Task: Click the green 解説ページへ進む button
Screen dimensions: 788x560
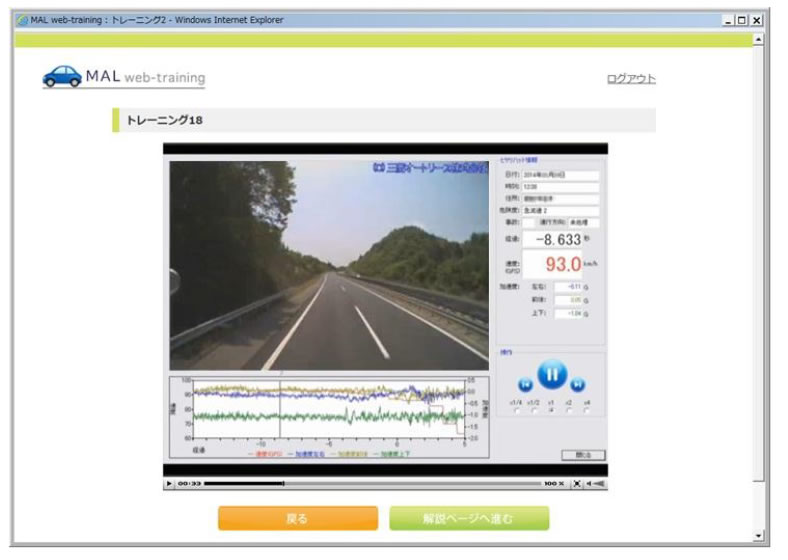Action: pyautogui.click(x=469, y=518)
